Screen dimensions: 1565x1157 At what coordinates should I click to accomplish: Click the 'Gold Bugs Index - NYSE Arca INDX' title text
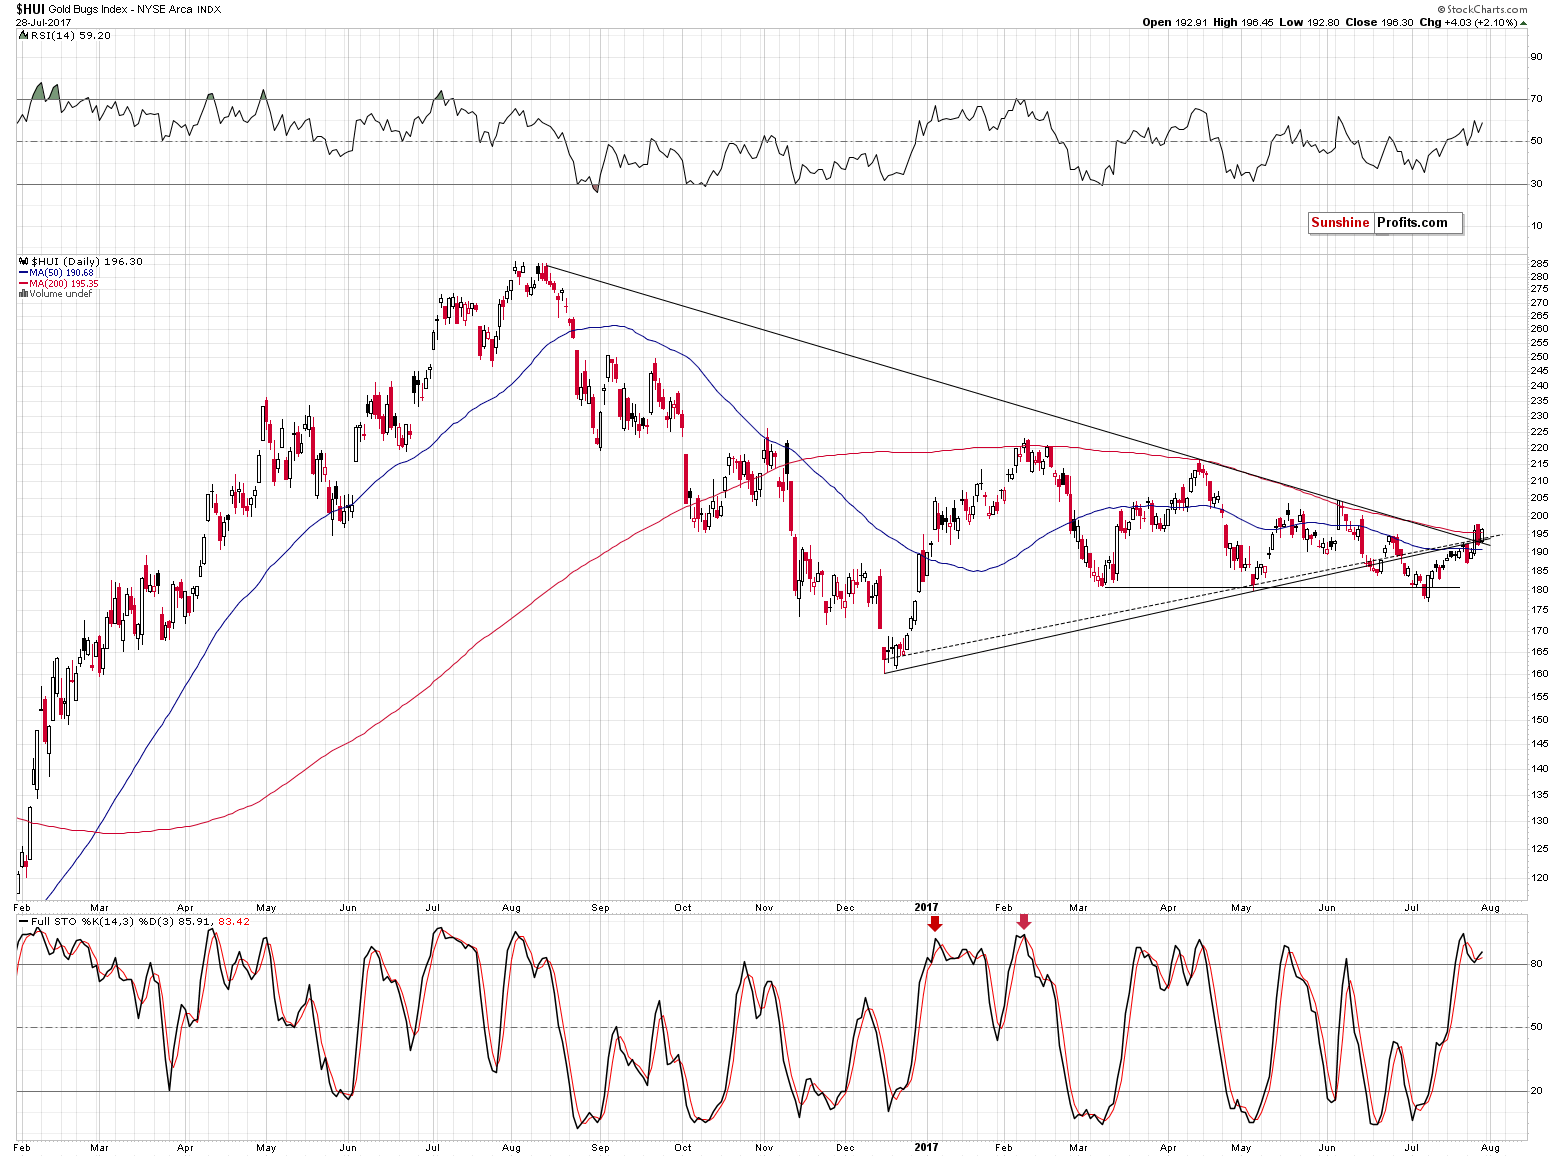point(135,9)
